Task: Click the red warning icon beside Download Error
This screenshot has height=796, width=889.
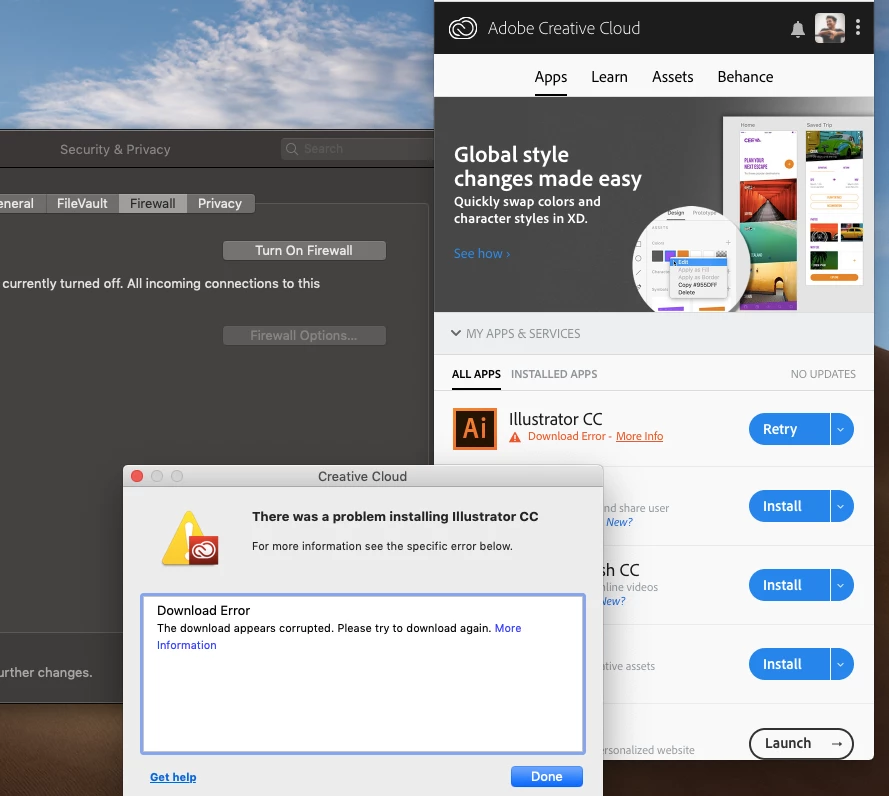Action: point(514,437)
